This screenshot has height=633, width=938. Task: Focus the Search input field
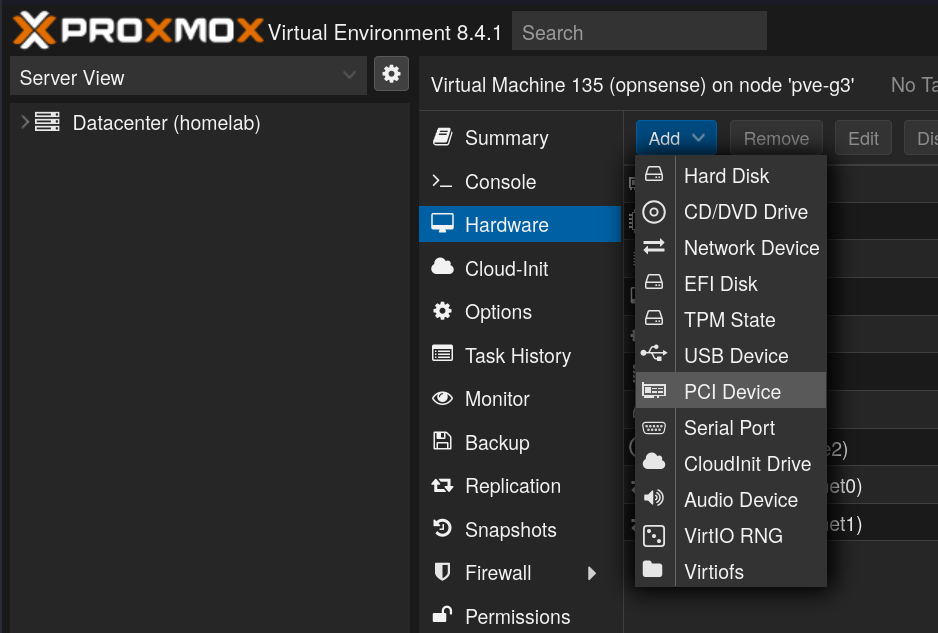tap(639, 32)
